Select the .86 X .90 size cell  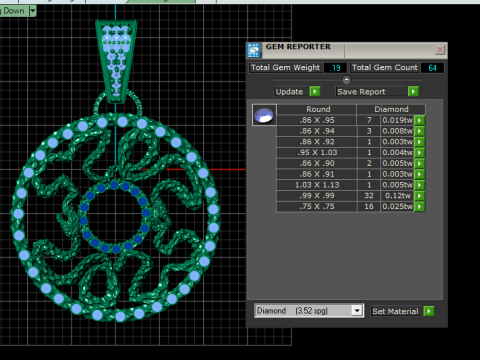click(x=317, y=163)
